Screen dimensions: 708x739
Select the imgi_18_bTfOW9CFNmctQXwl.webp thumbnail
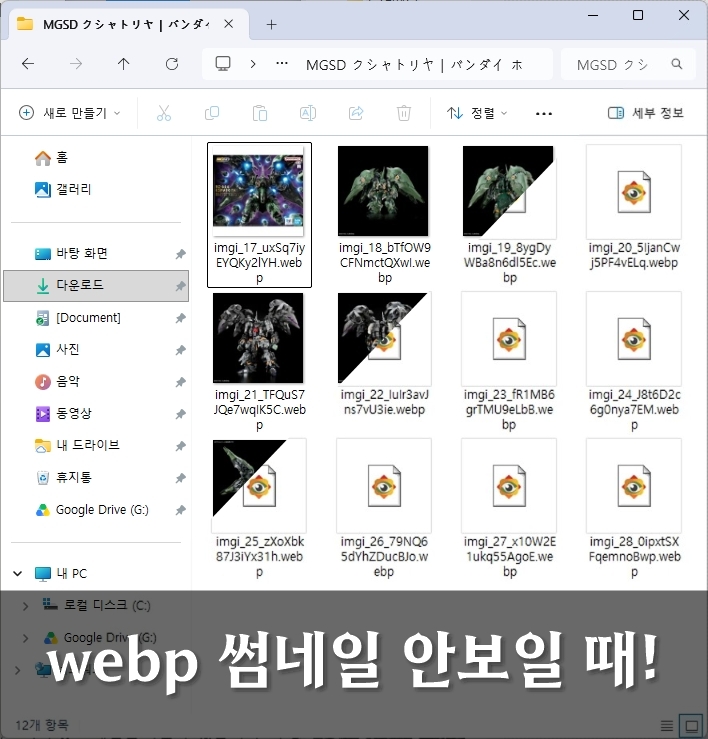(383, 191)
